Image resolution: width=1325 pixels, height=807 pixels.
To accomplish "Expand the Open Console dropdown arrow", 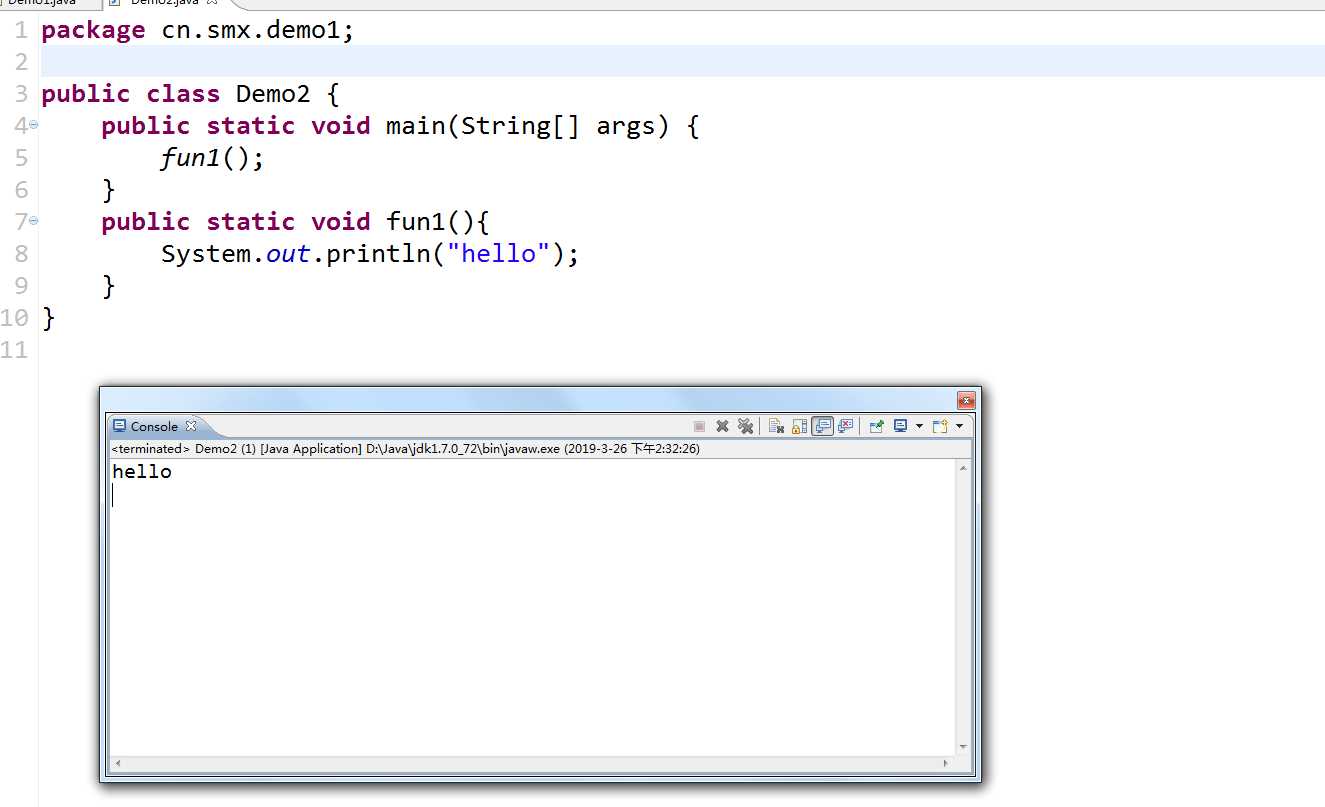I will pyautogui.click(x=959, y=426).
